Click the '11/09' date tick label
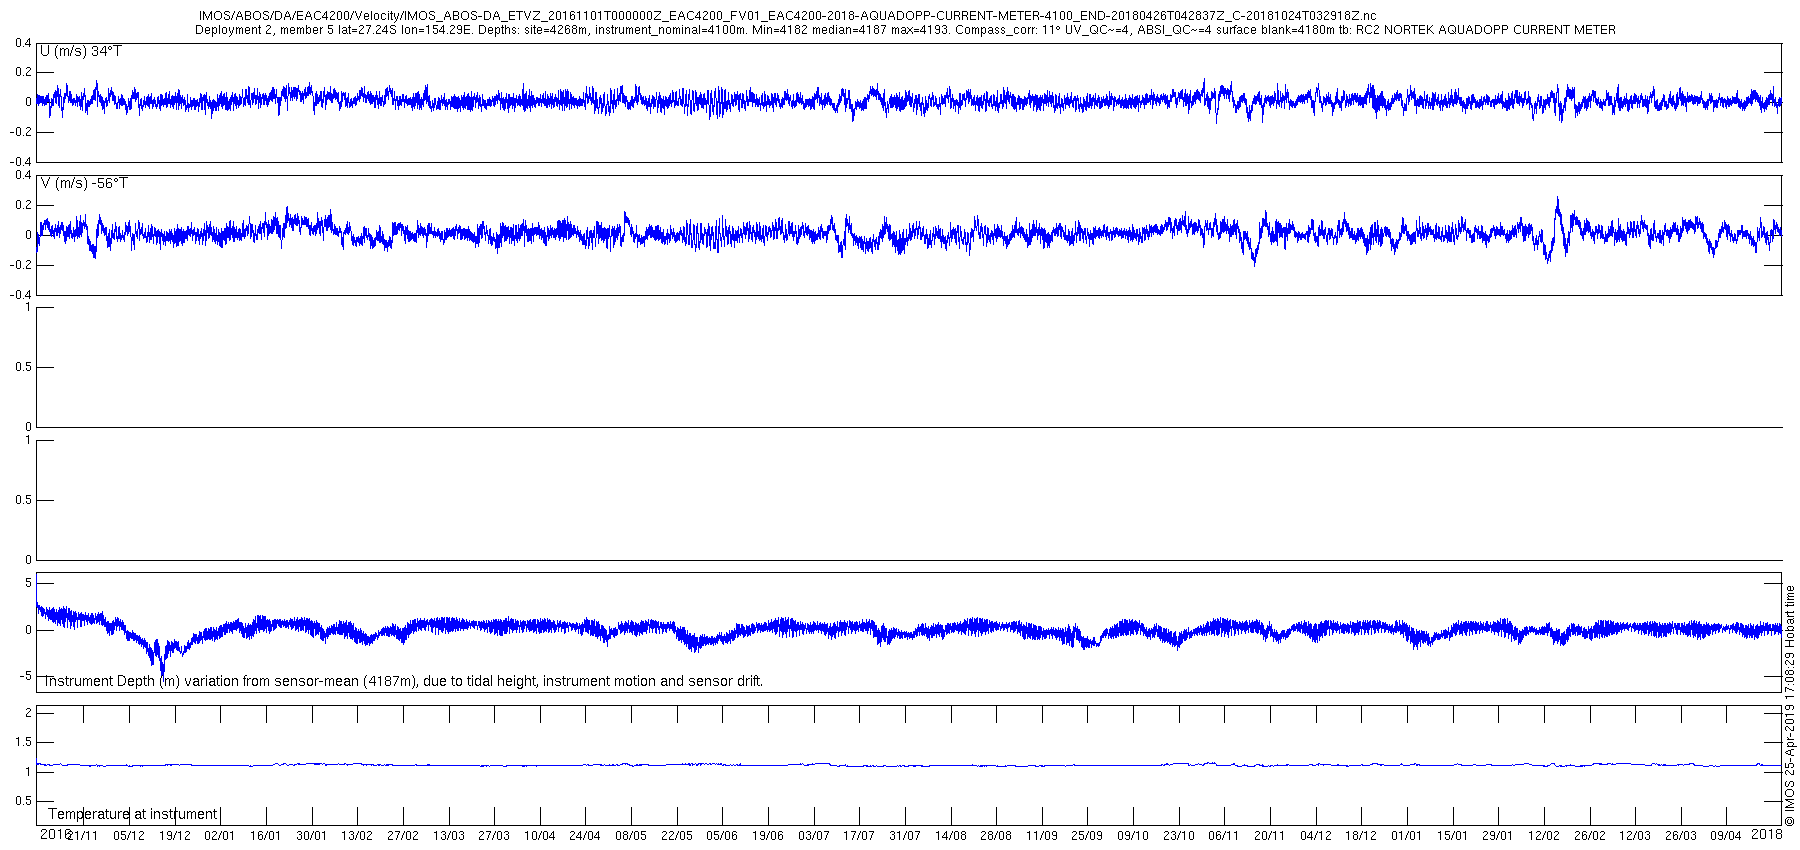The height and width of the screenshot is (850, 1800). point(1042,836)
